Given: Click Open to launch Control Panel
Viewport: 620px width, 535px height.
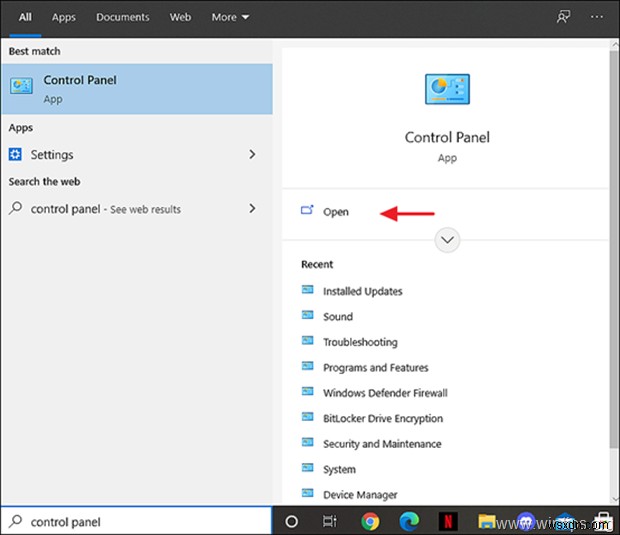Looking at the screenshot, I should 336,212.
